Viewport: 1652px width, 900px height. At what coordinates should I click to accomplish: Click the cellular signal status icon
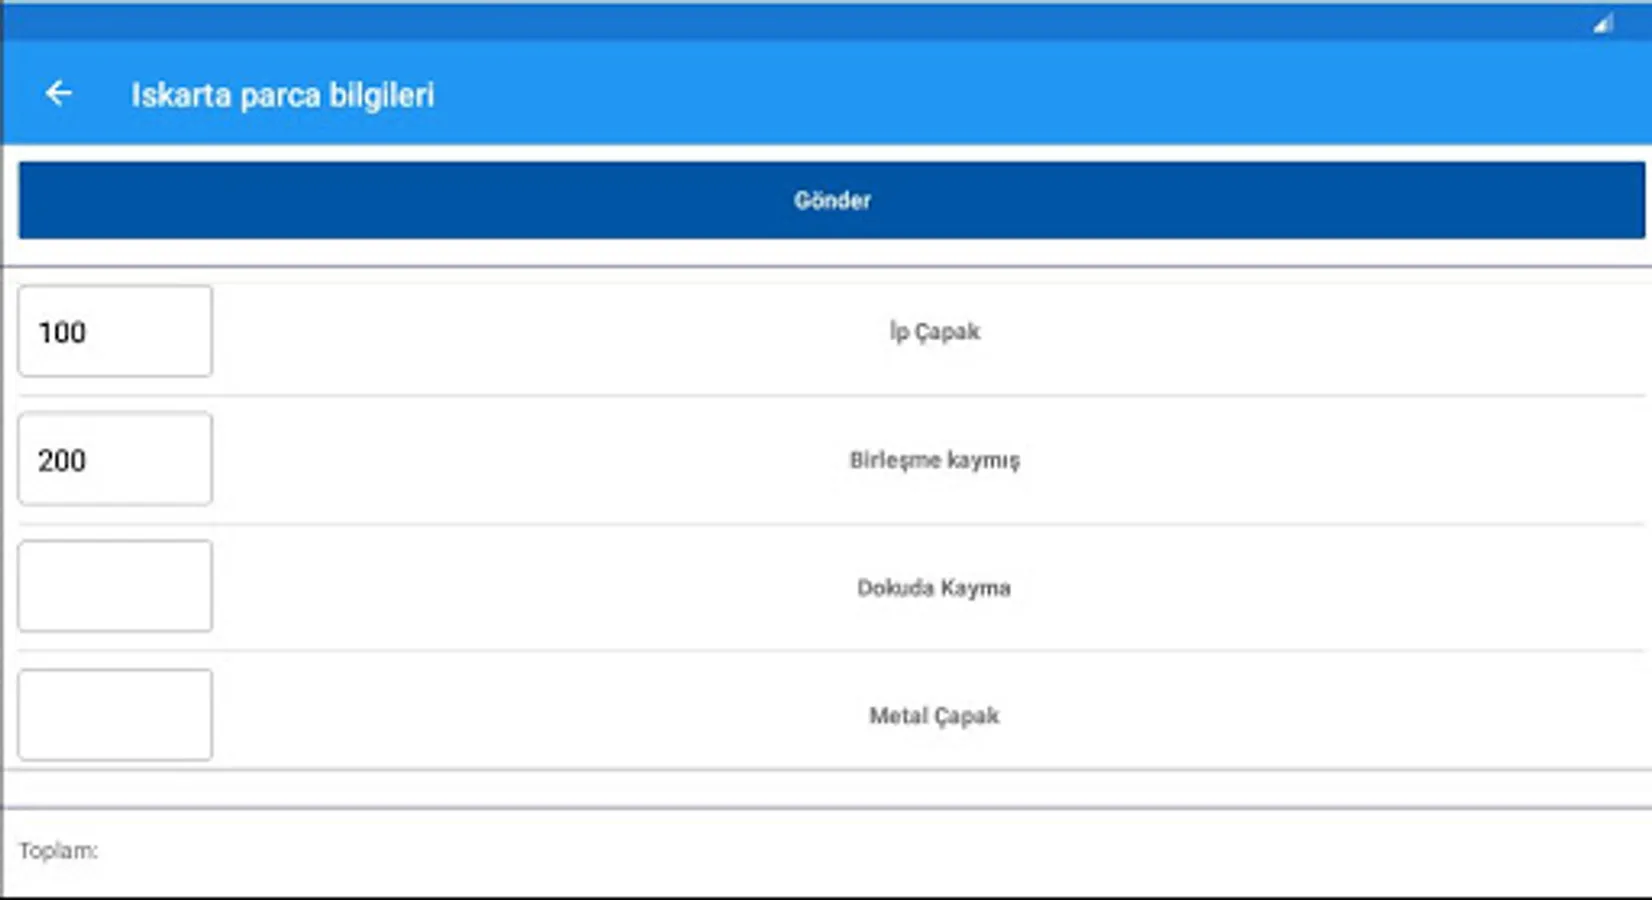pos(1603,23)
